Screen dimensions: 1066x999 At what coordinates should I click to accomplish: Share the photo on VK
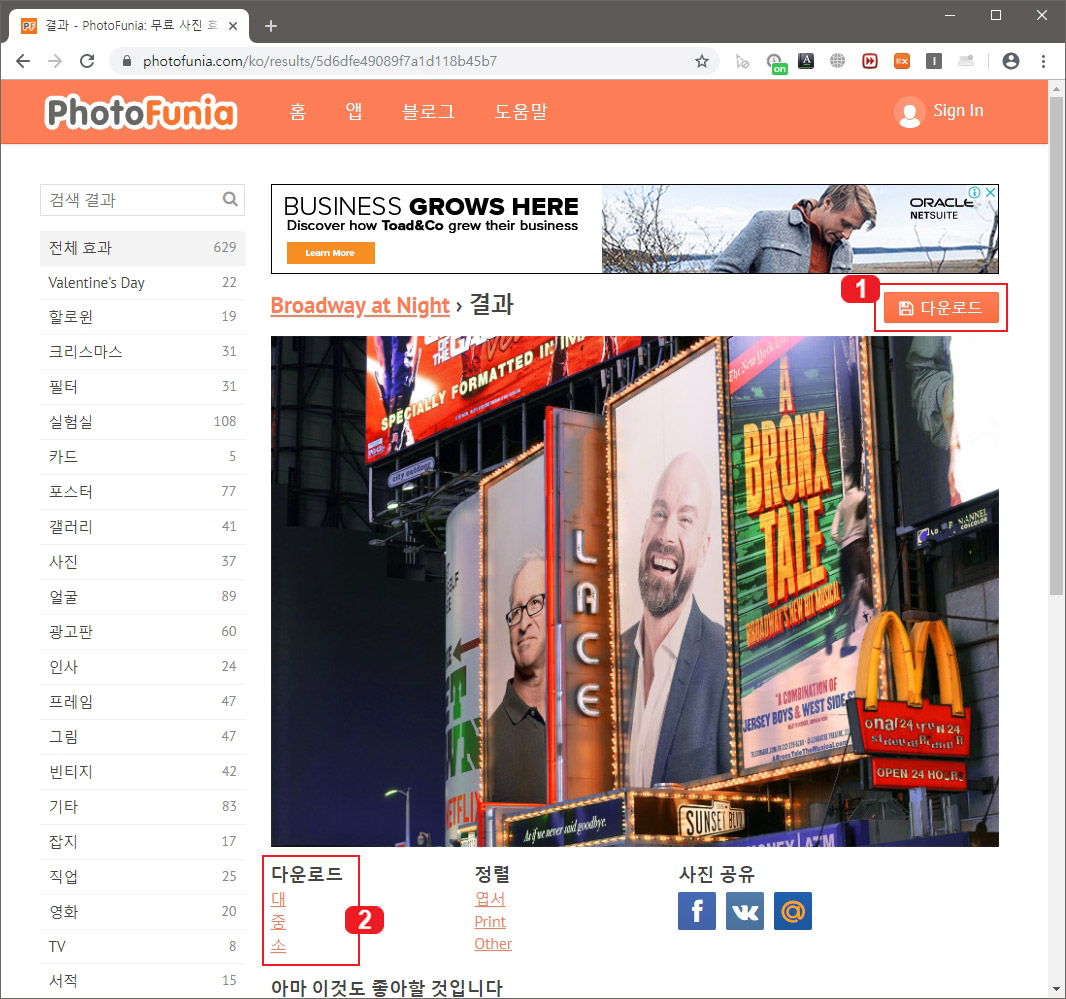tap(744, 911)
